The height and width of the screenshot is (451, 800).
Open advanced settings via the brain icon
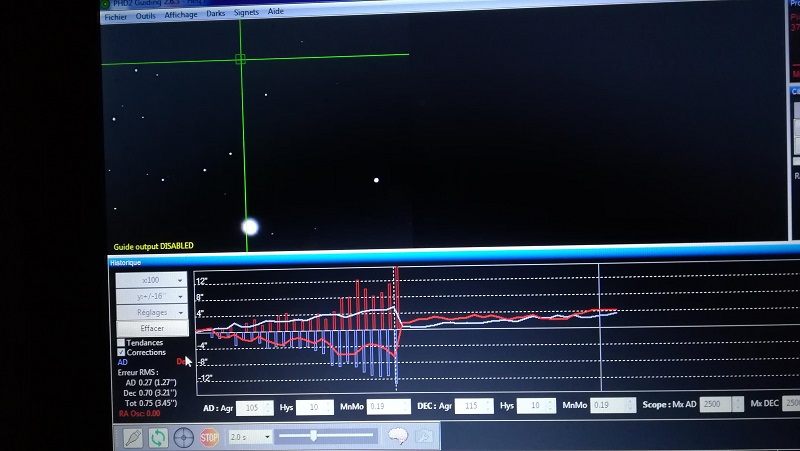point(398,436)
